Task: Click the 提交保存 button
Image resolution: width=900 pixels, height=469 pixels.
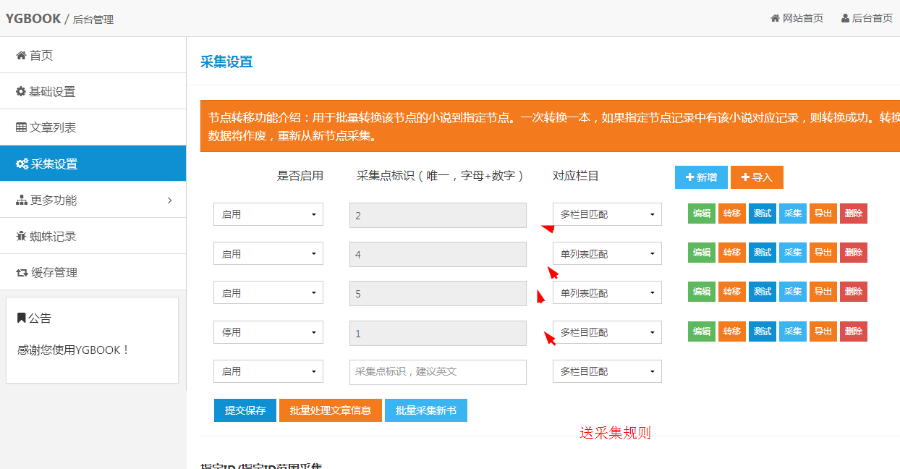Action: (245, 410)
